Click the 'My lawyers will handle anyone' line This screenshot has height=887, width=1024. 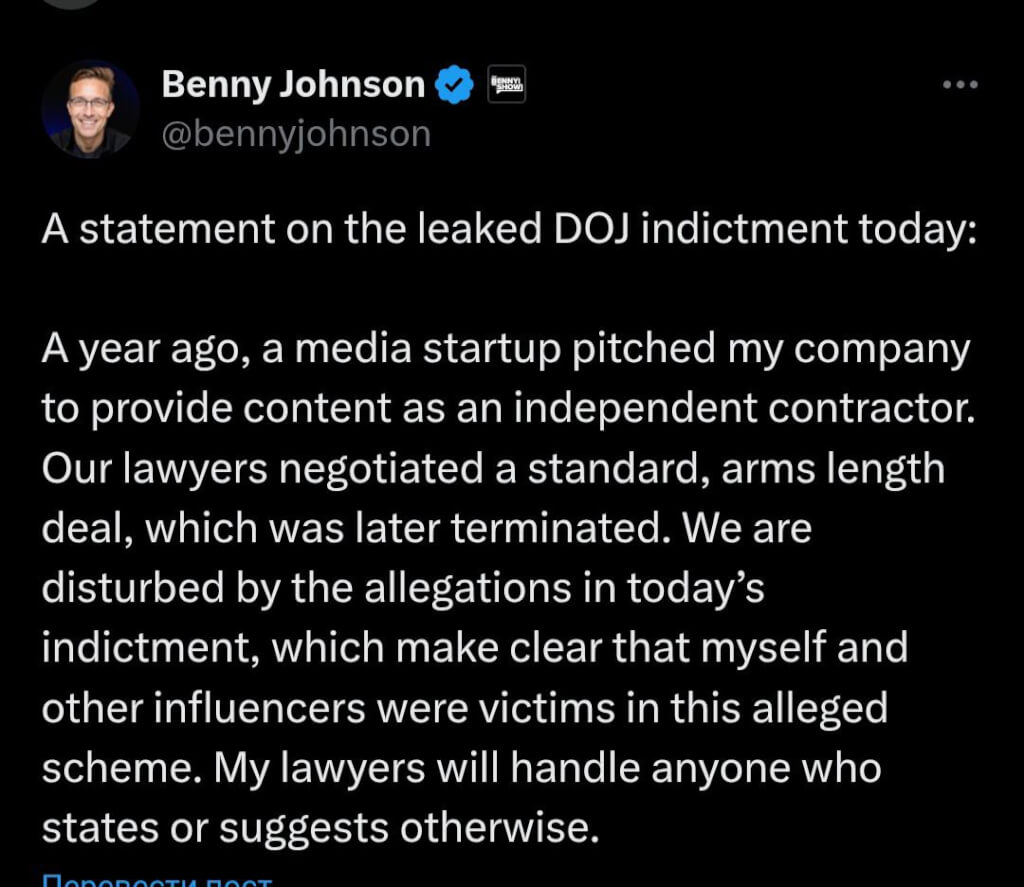pyautogui.click(x=461, y=768)
